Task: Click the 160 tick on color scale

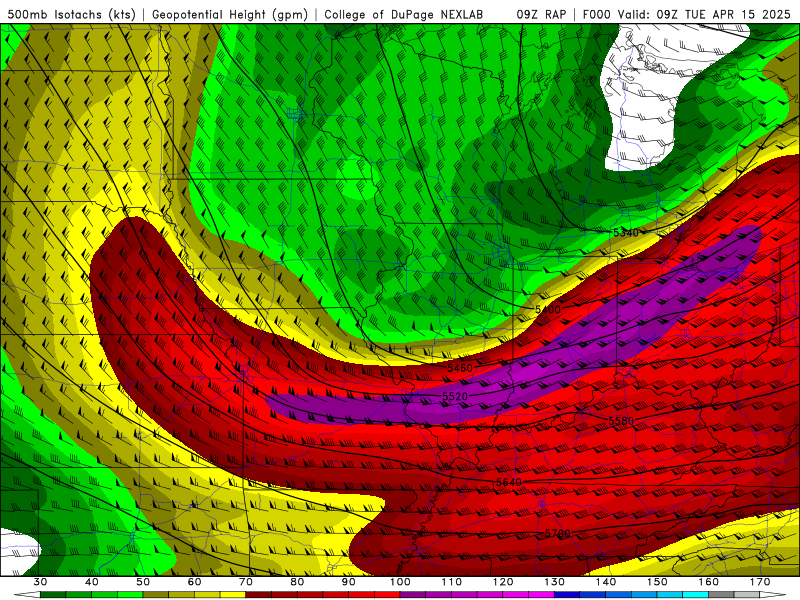Action: click(709, 582)
